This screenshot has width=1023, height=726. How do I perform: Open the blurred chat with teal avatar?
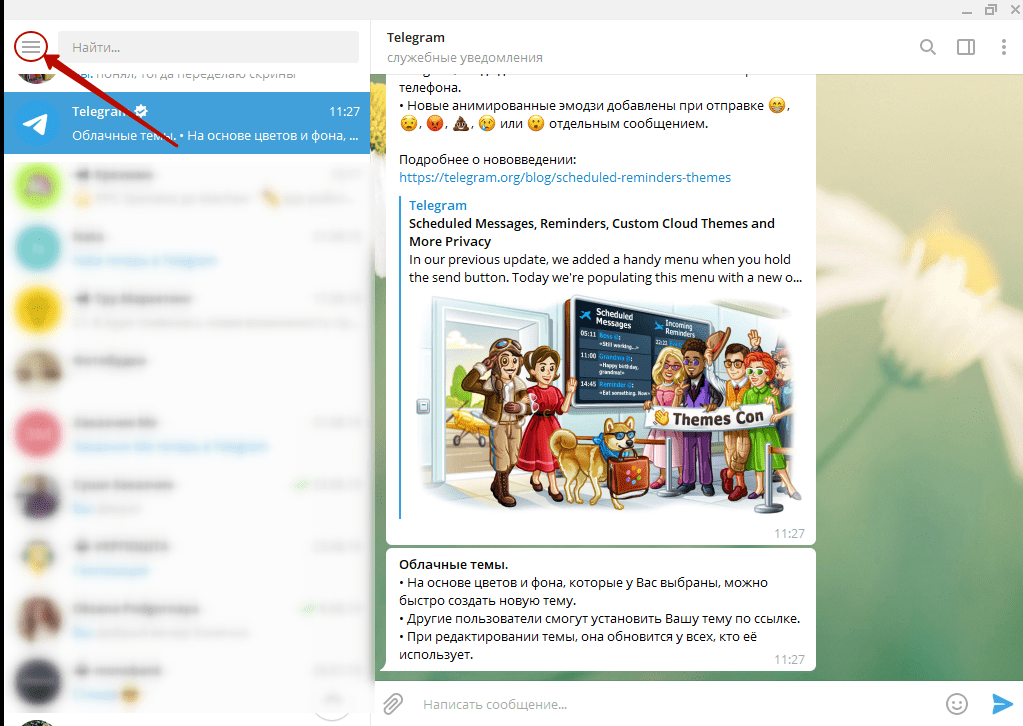[x=187, y=248]
